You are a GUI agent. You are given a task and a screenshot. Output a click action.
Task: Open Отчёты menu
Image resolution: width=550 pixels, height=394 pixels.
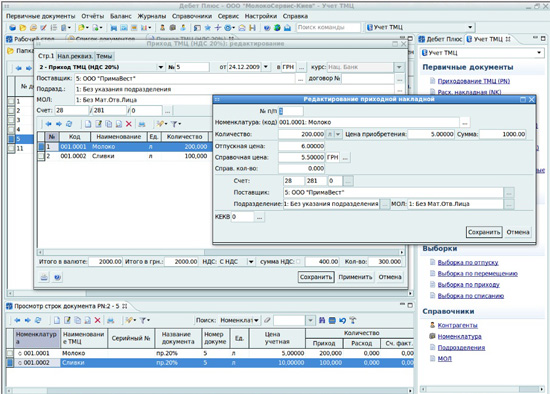point(93,16)
